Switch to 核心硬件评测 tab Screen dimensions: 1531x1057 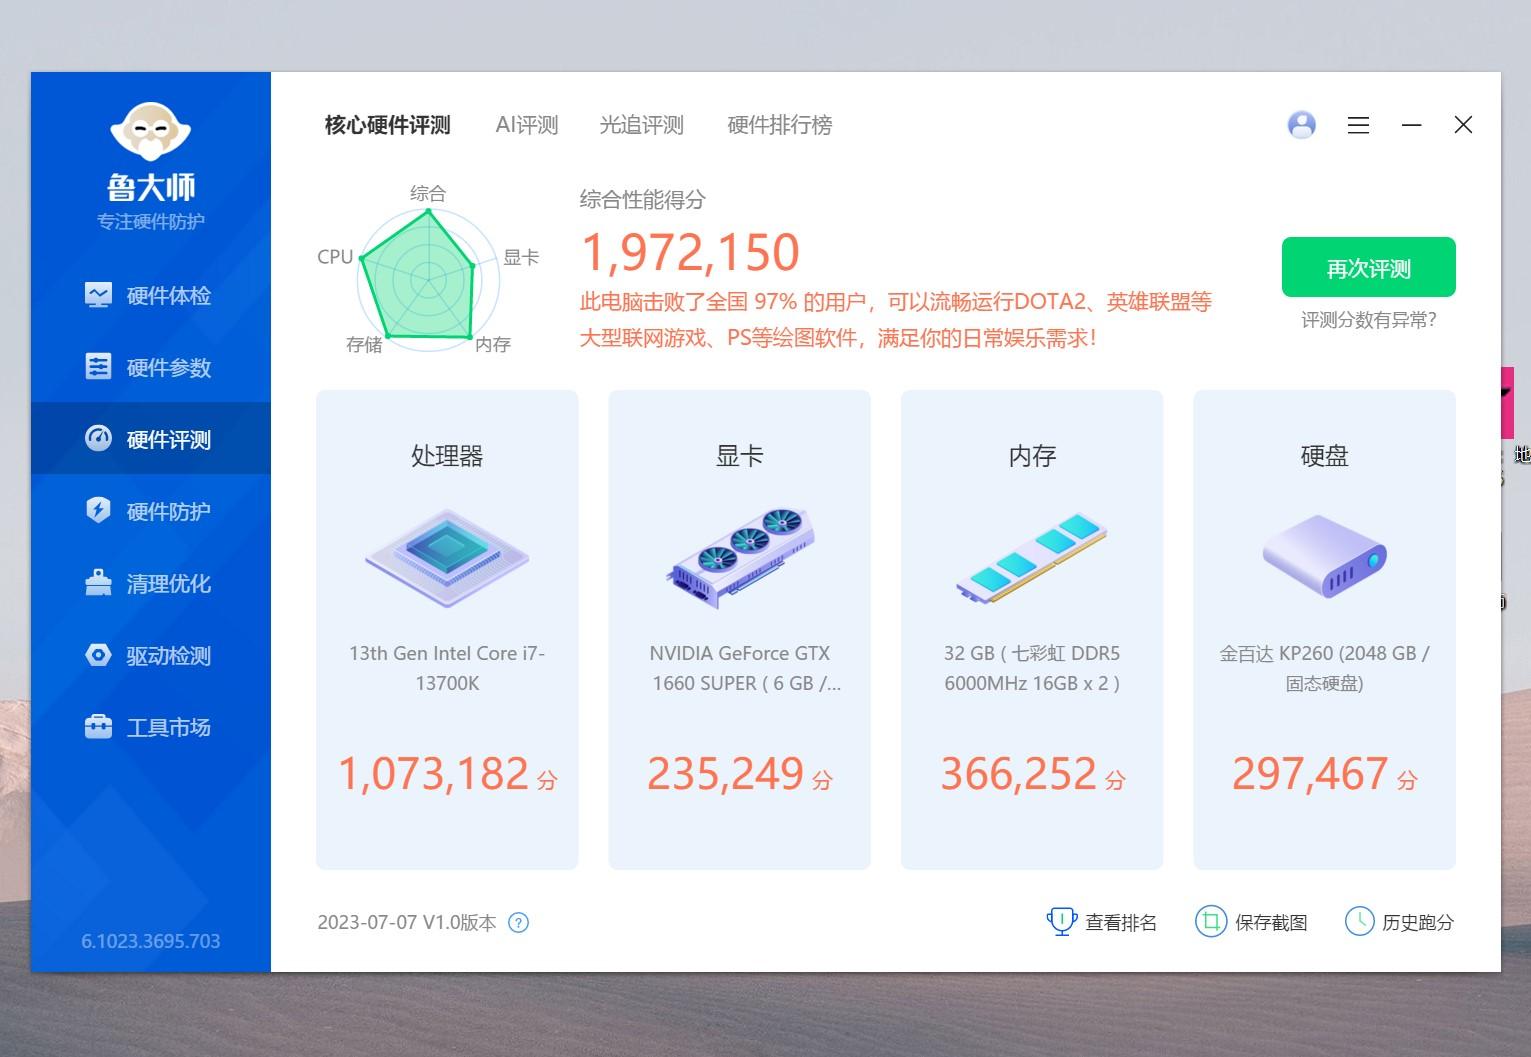[x=388, y=125]
